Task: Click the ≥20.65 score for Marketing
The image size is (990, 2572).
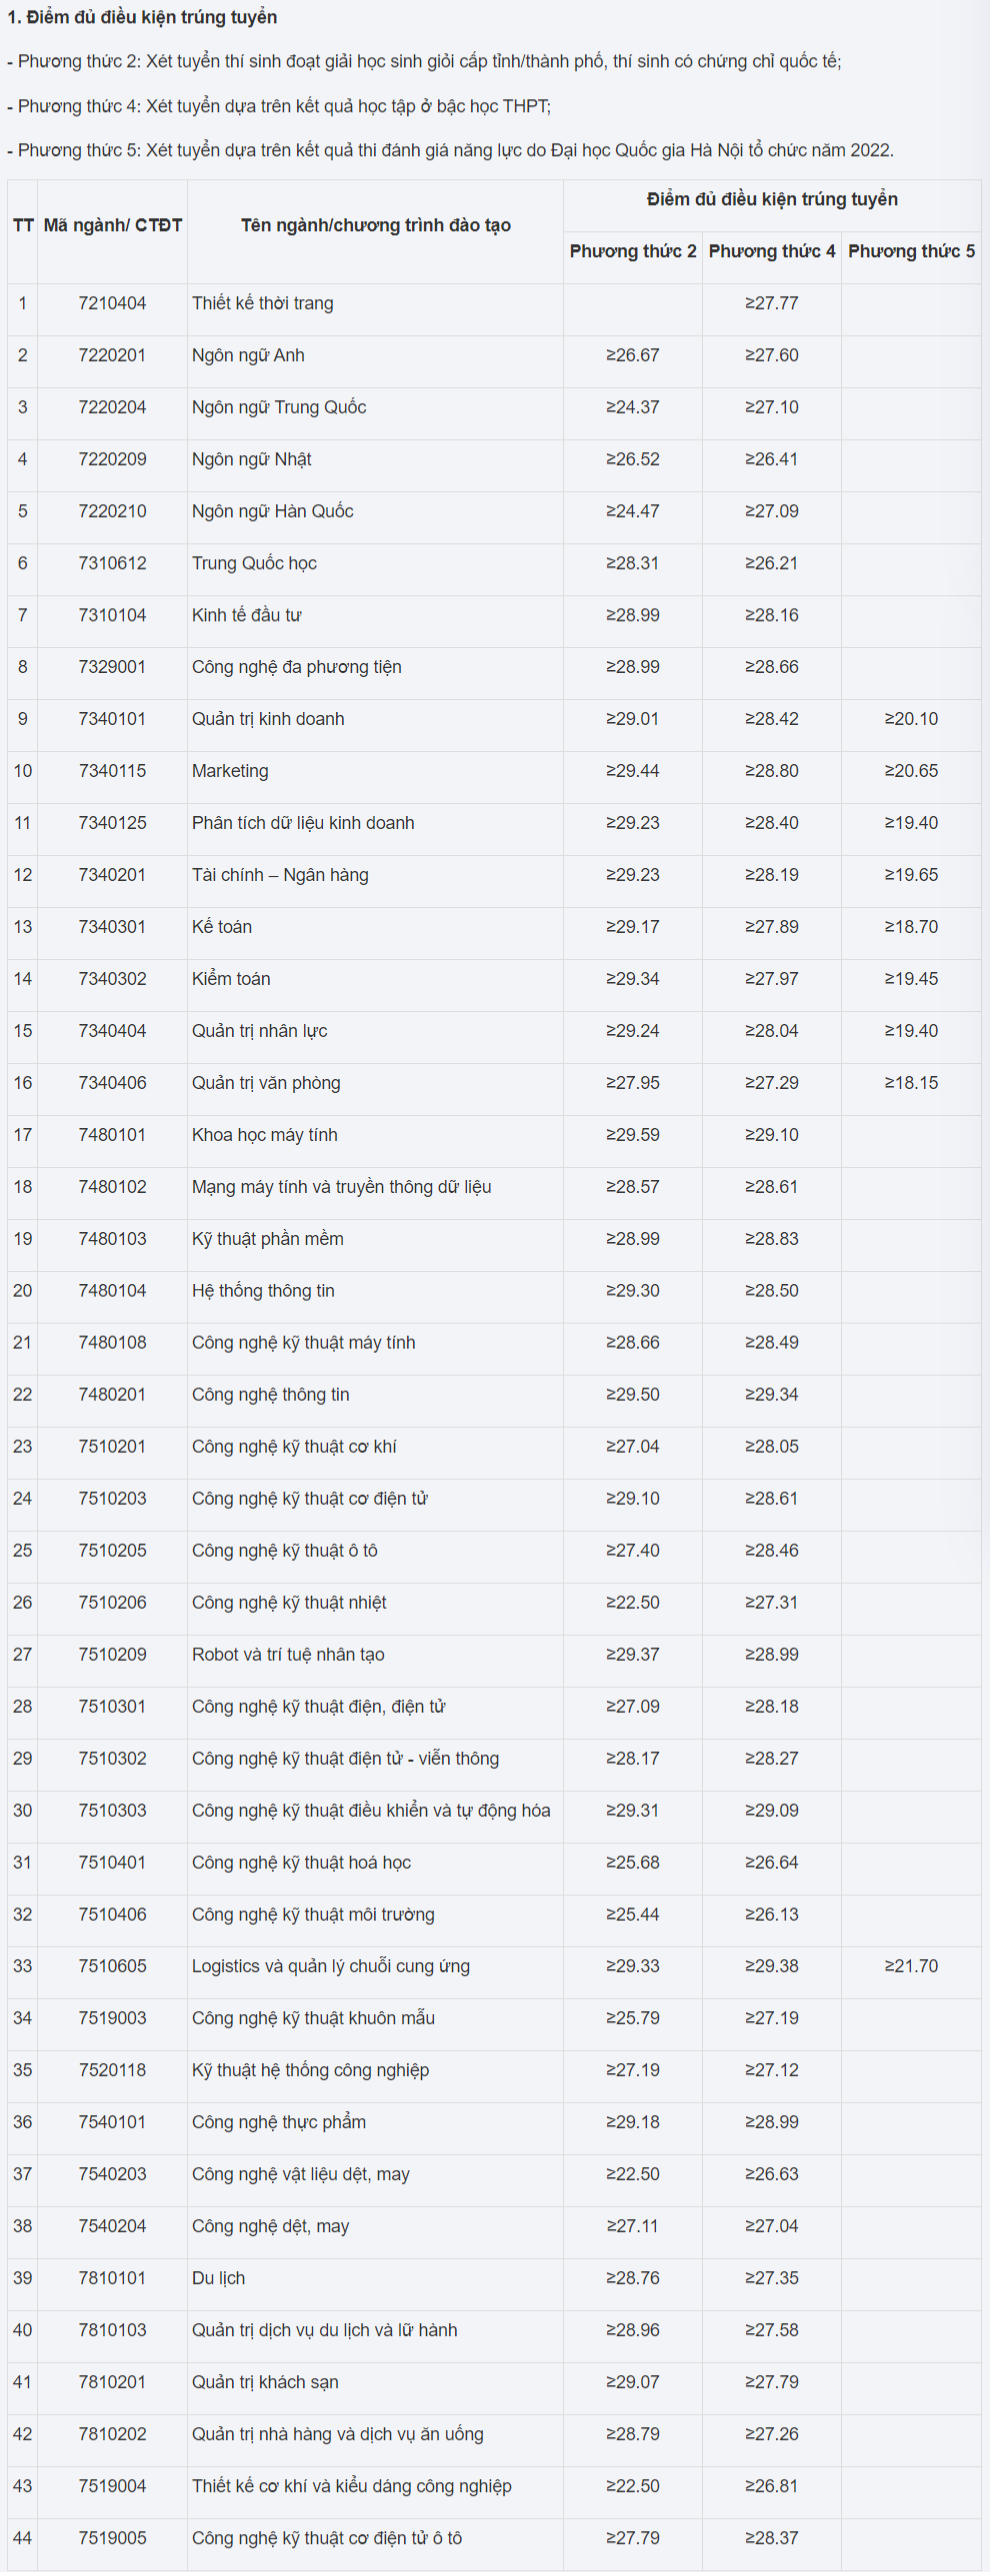Action: [910, 771]
